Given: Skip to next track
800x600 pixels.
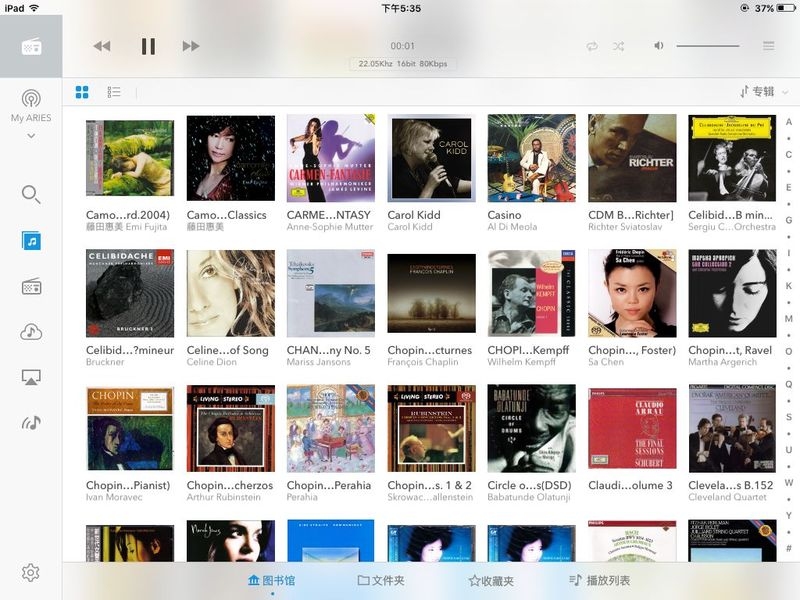Looking at the screenshot, I should tap(191, 46).
